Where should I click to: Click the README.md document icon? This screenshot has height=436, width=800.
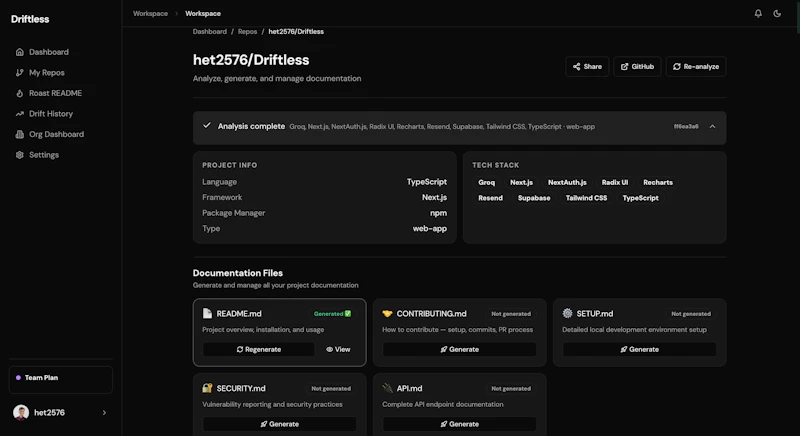(207, 313)
